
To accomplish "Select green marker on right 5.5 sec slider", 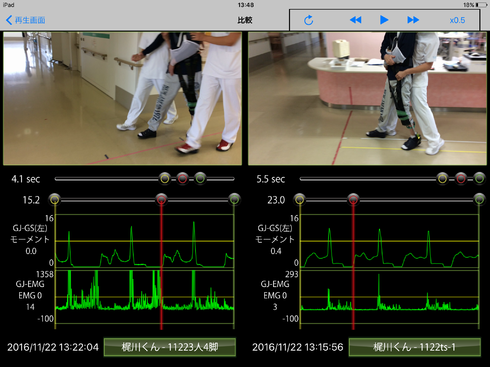I will tap(479, 179).
